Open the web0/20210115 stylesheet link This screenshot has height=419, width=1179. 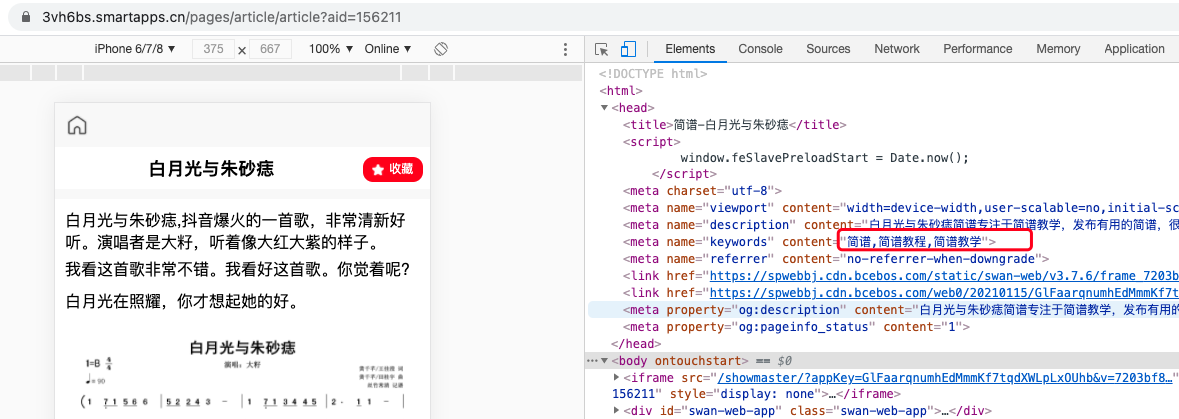[x=944, y=293]
